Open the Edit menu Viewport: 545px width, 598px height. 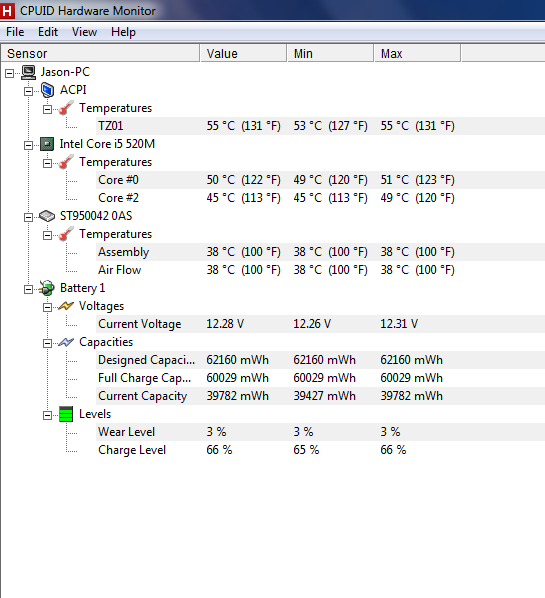pyautogui.click(x=48, y=32)
